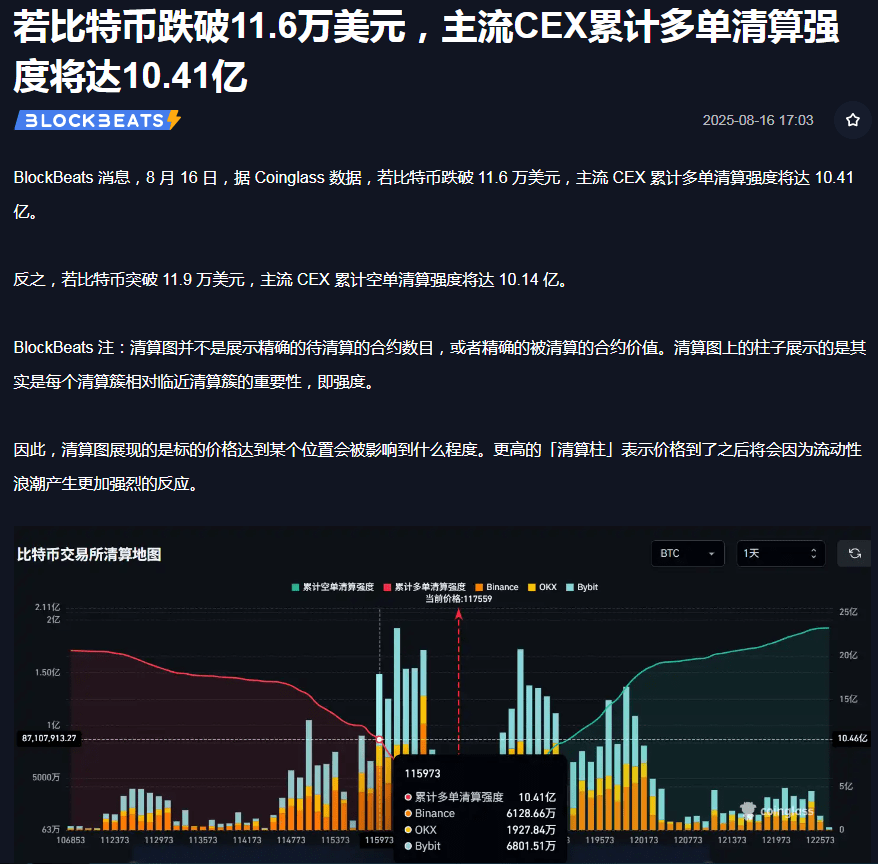Click the paragraph beginning 反之，若比特币突破
Viewport: 878px width, 864px height.
click(x=290, y=279)
